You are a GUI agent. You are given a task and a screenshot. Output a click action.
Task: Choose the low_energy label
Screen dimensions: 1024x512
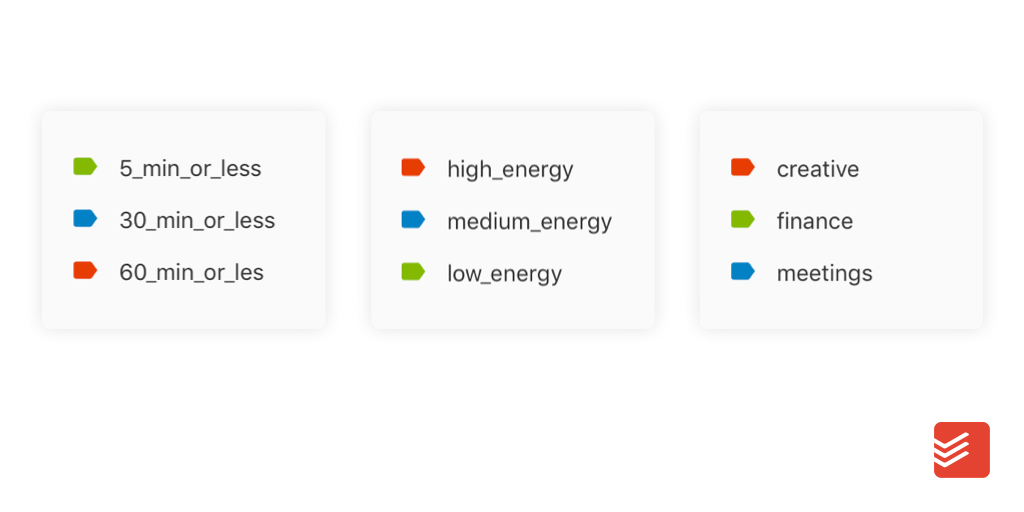[504, 274]
